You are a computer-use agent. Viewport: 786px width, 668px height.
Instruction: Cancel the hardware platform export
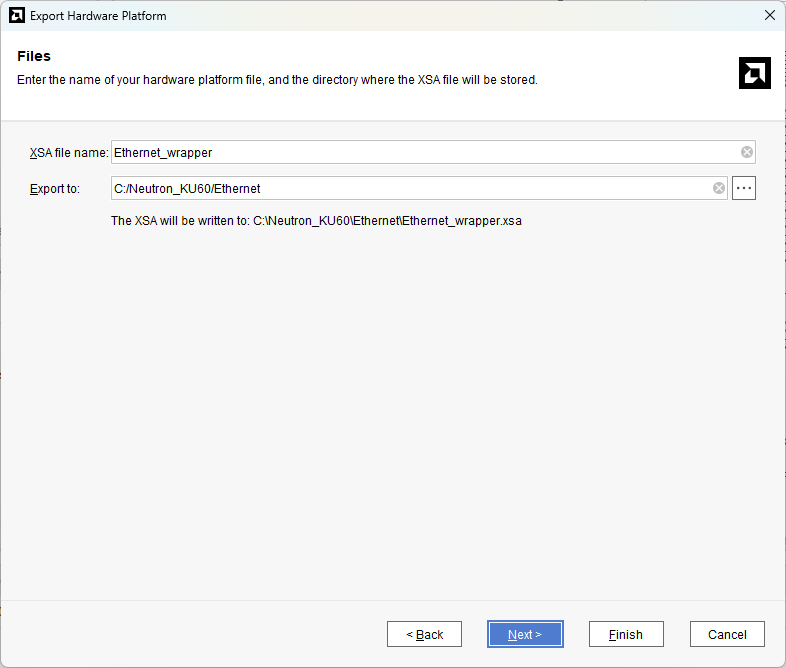[x=727, y=634]
